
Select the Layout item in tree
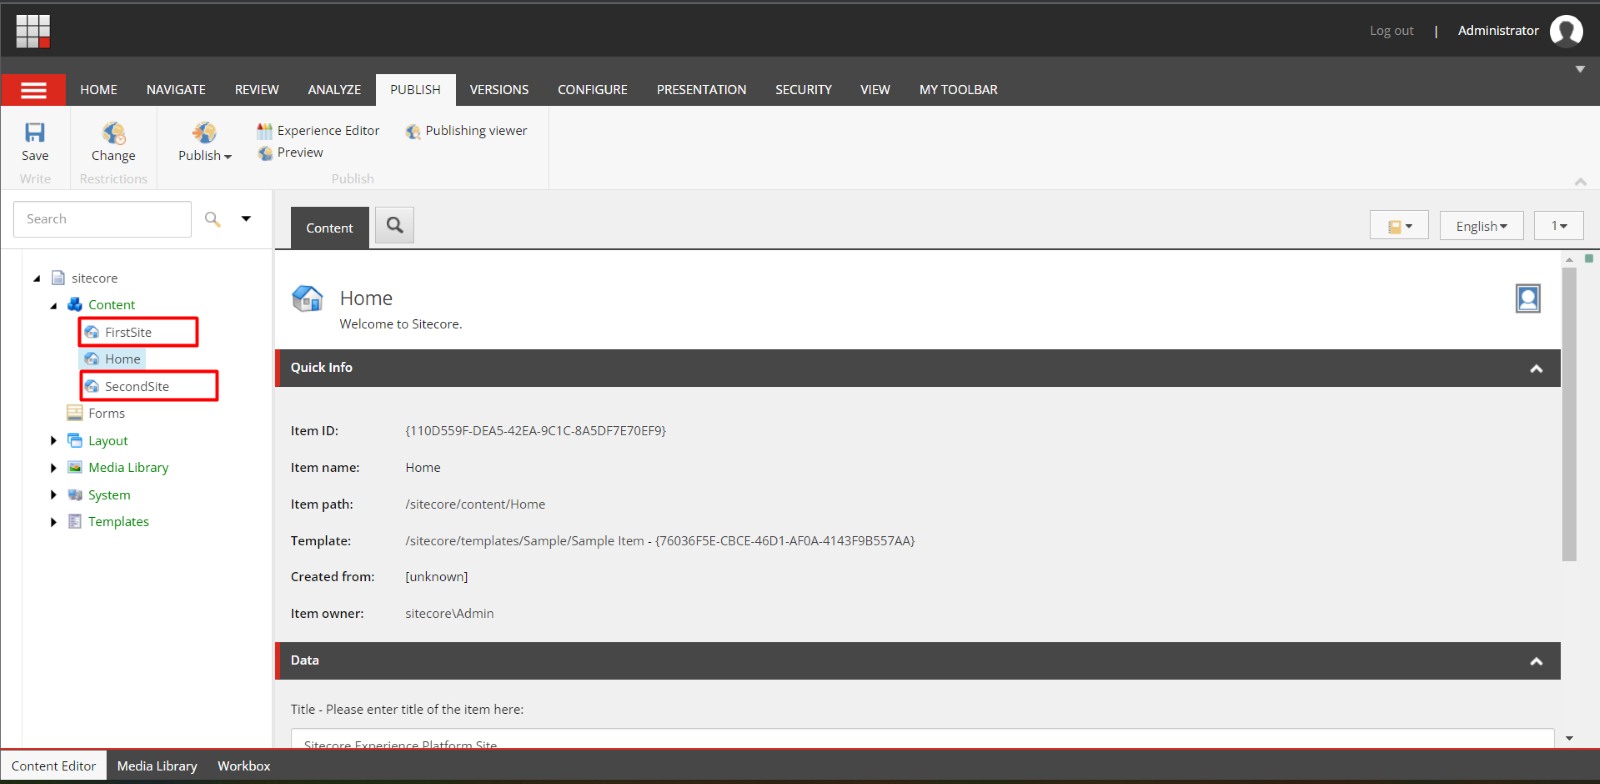coord(98,441)
